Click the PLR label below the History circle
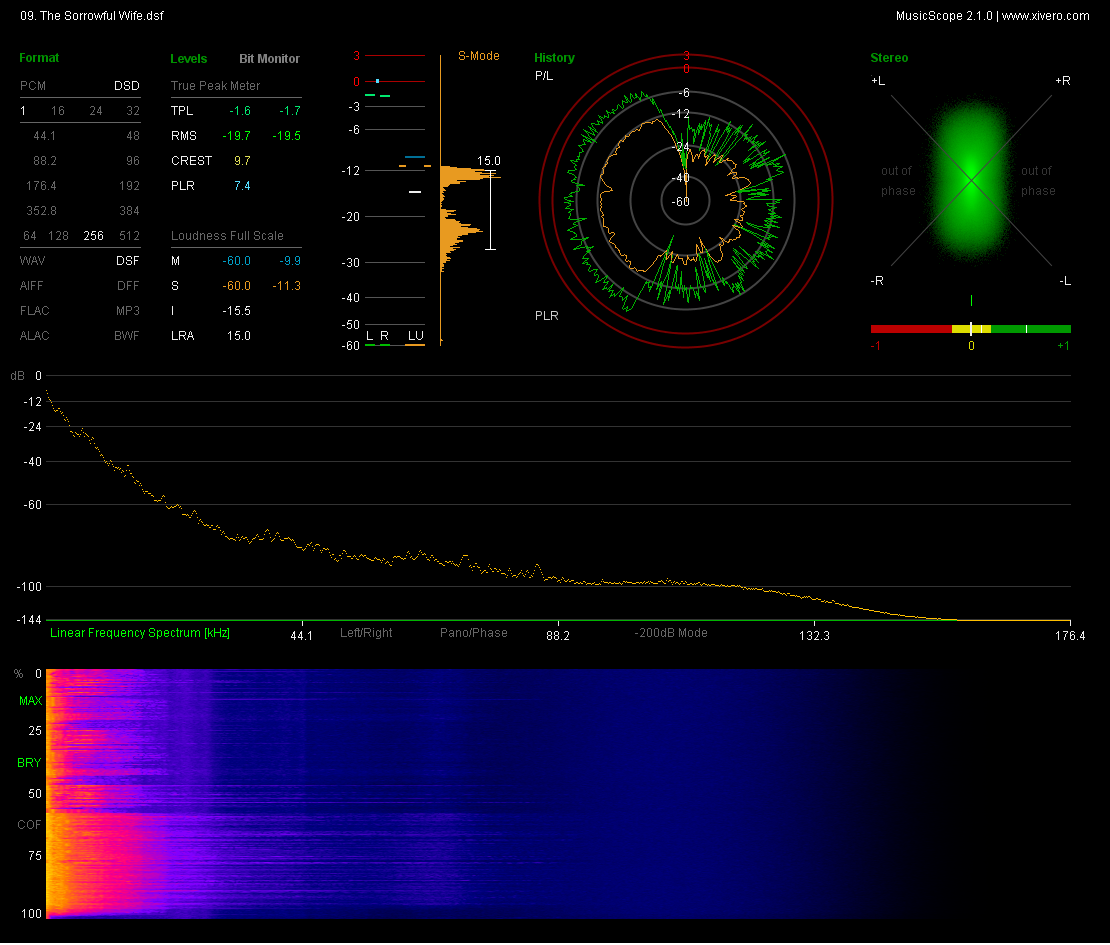Viewport: 1110px width, 945px height. 546,316
